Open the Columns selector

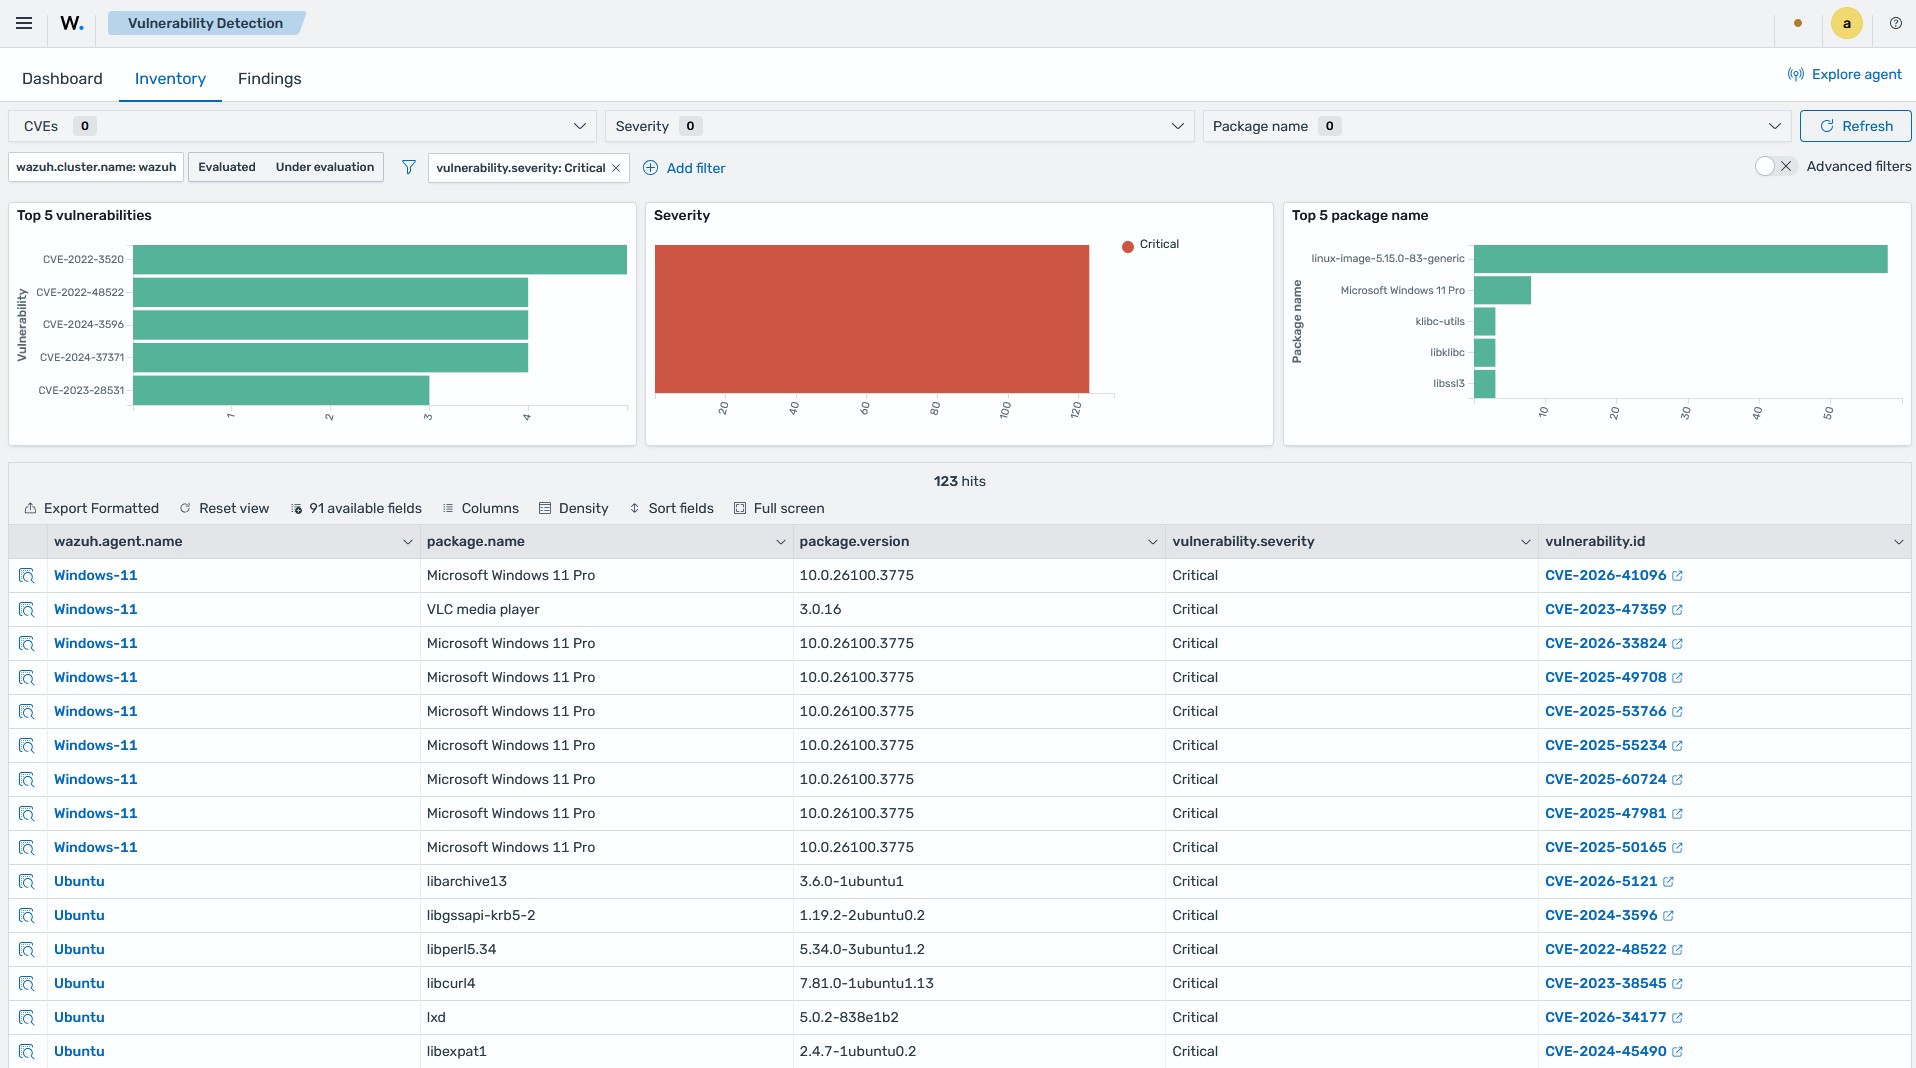click(x=480, y=508)
